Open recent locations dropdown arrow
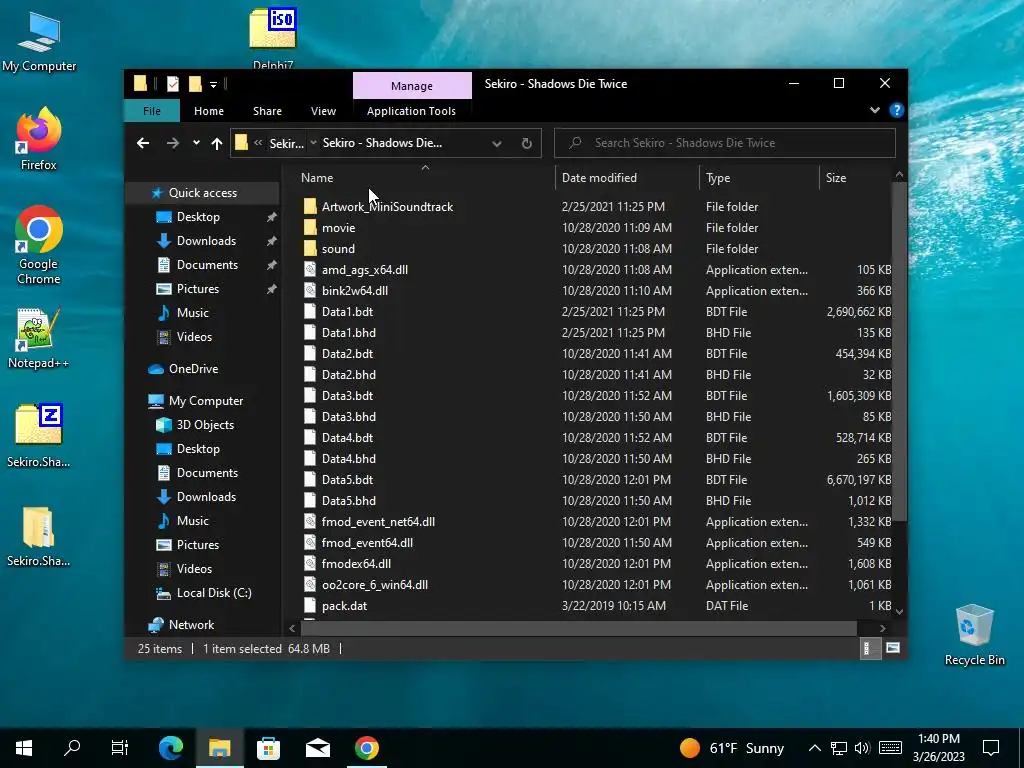Image resolution: width=1024 pixels, height=768 pixels. (196, 143)
